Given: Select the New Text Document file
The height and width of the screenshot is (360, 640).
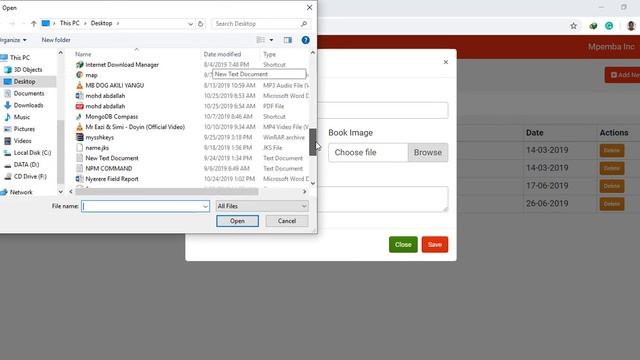Looking at the screenshot, I should [x=112, y=158].
